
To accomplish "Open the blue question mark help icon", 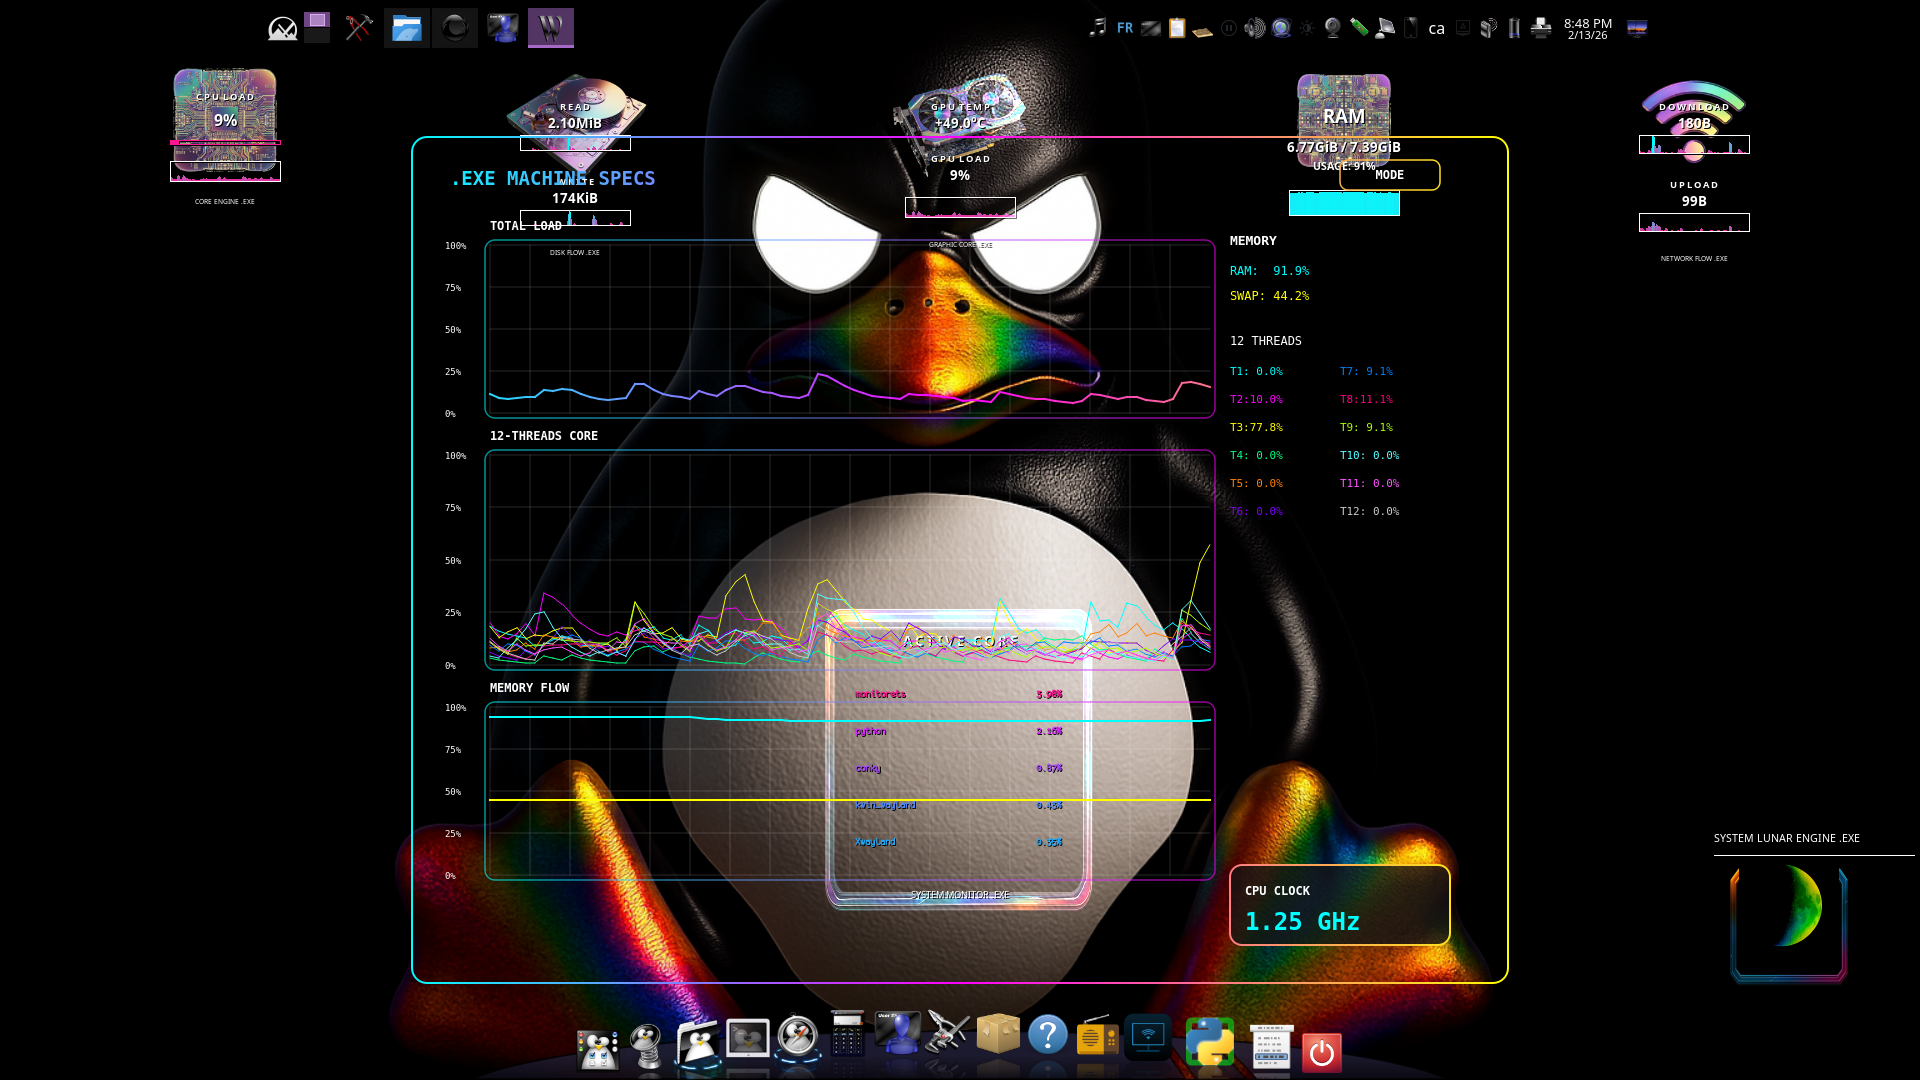I will [x=1047, y=1035].
